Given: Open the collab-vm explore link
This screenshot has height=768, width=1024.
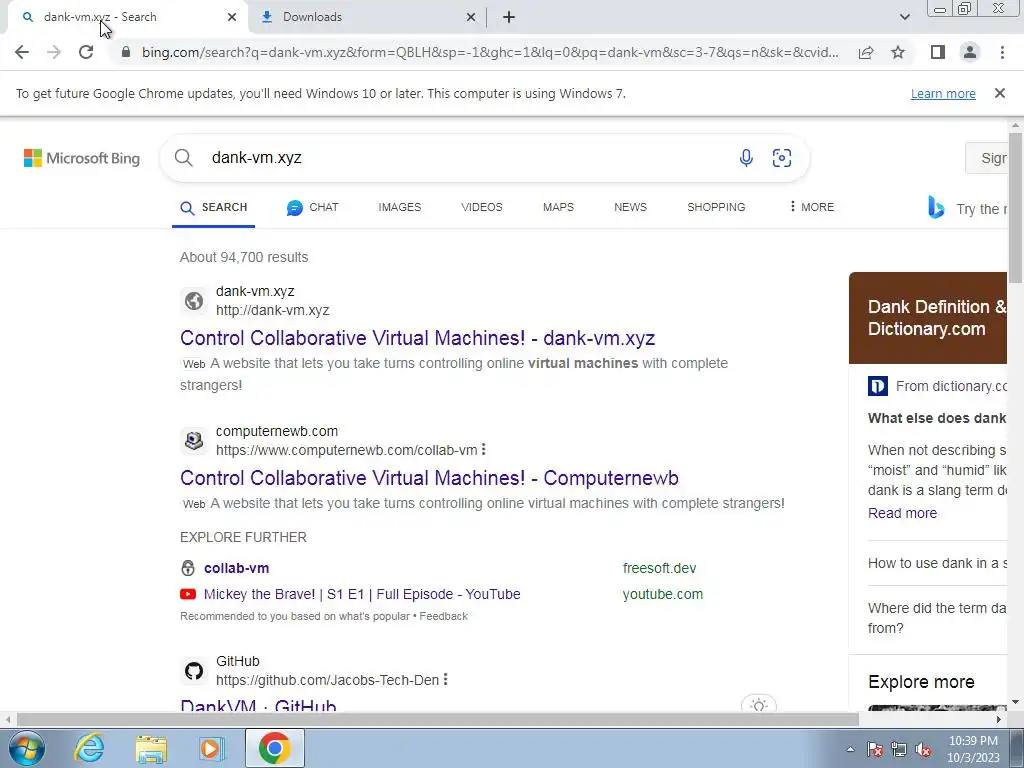Looking at the screenshot, I should [x=236, y=568].
